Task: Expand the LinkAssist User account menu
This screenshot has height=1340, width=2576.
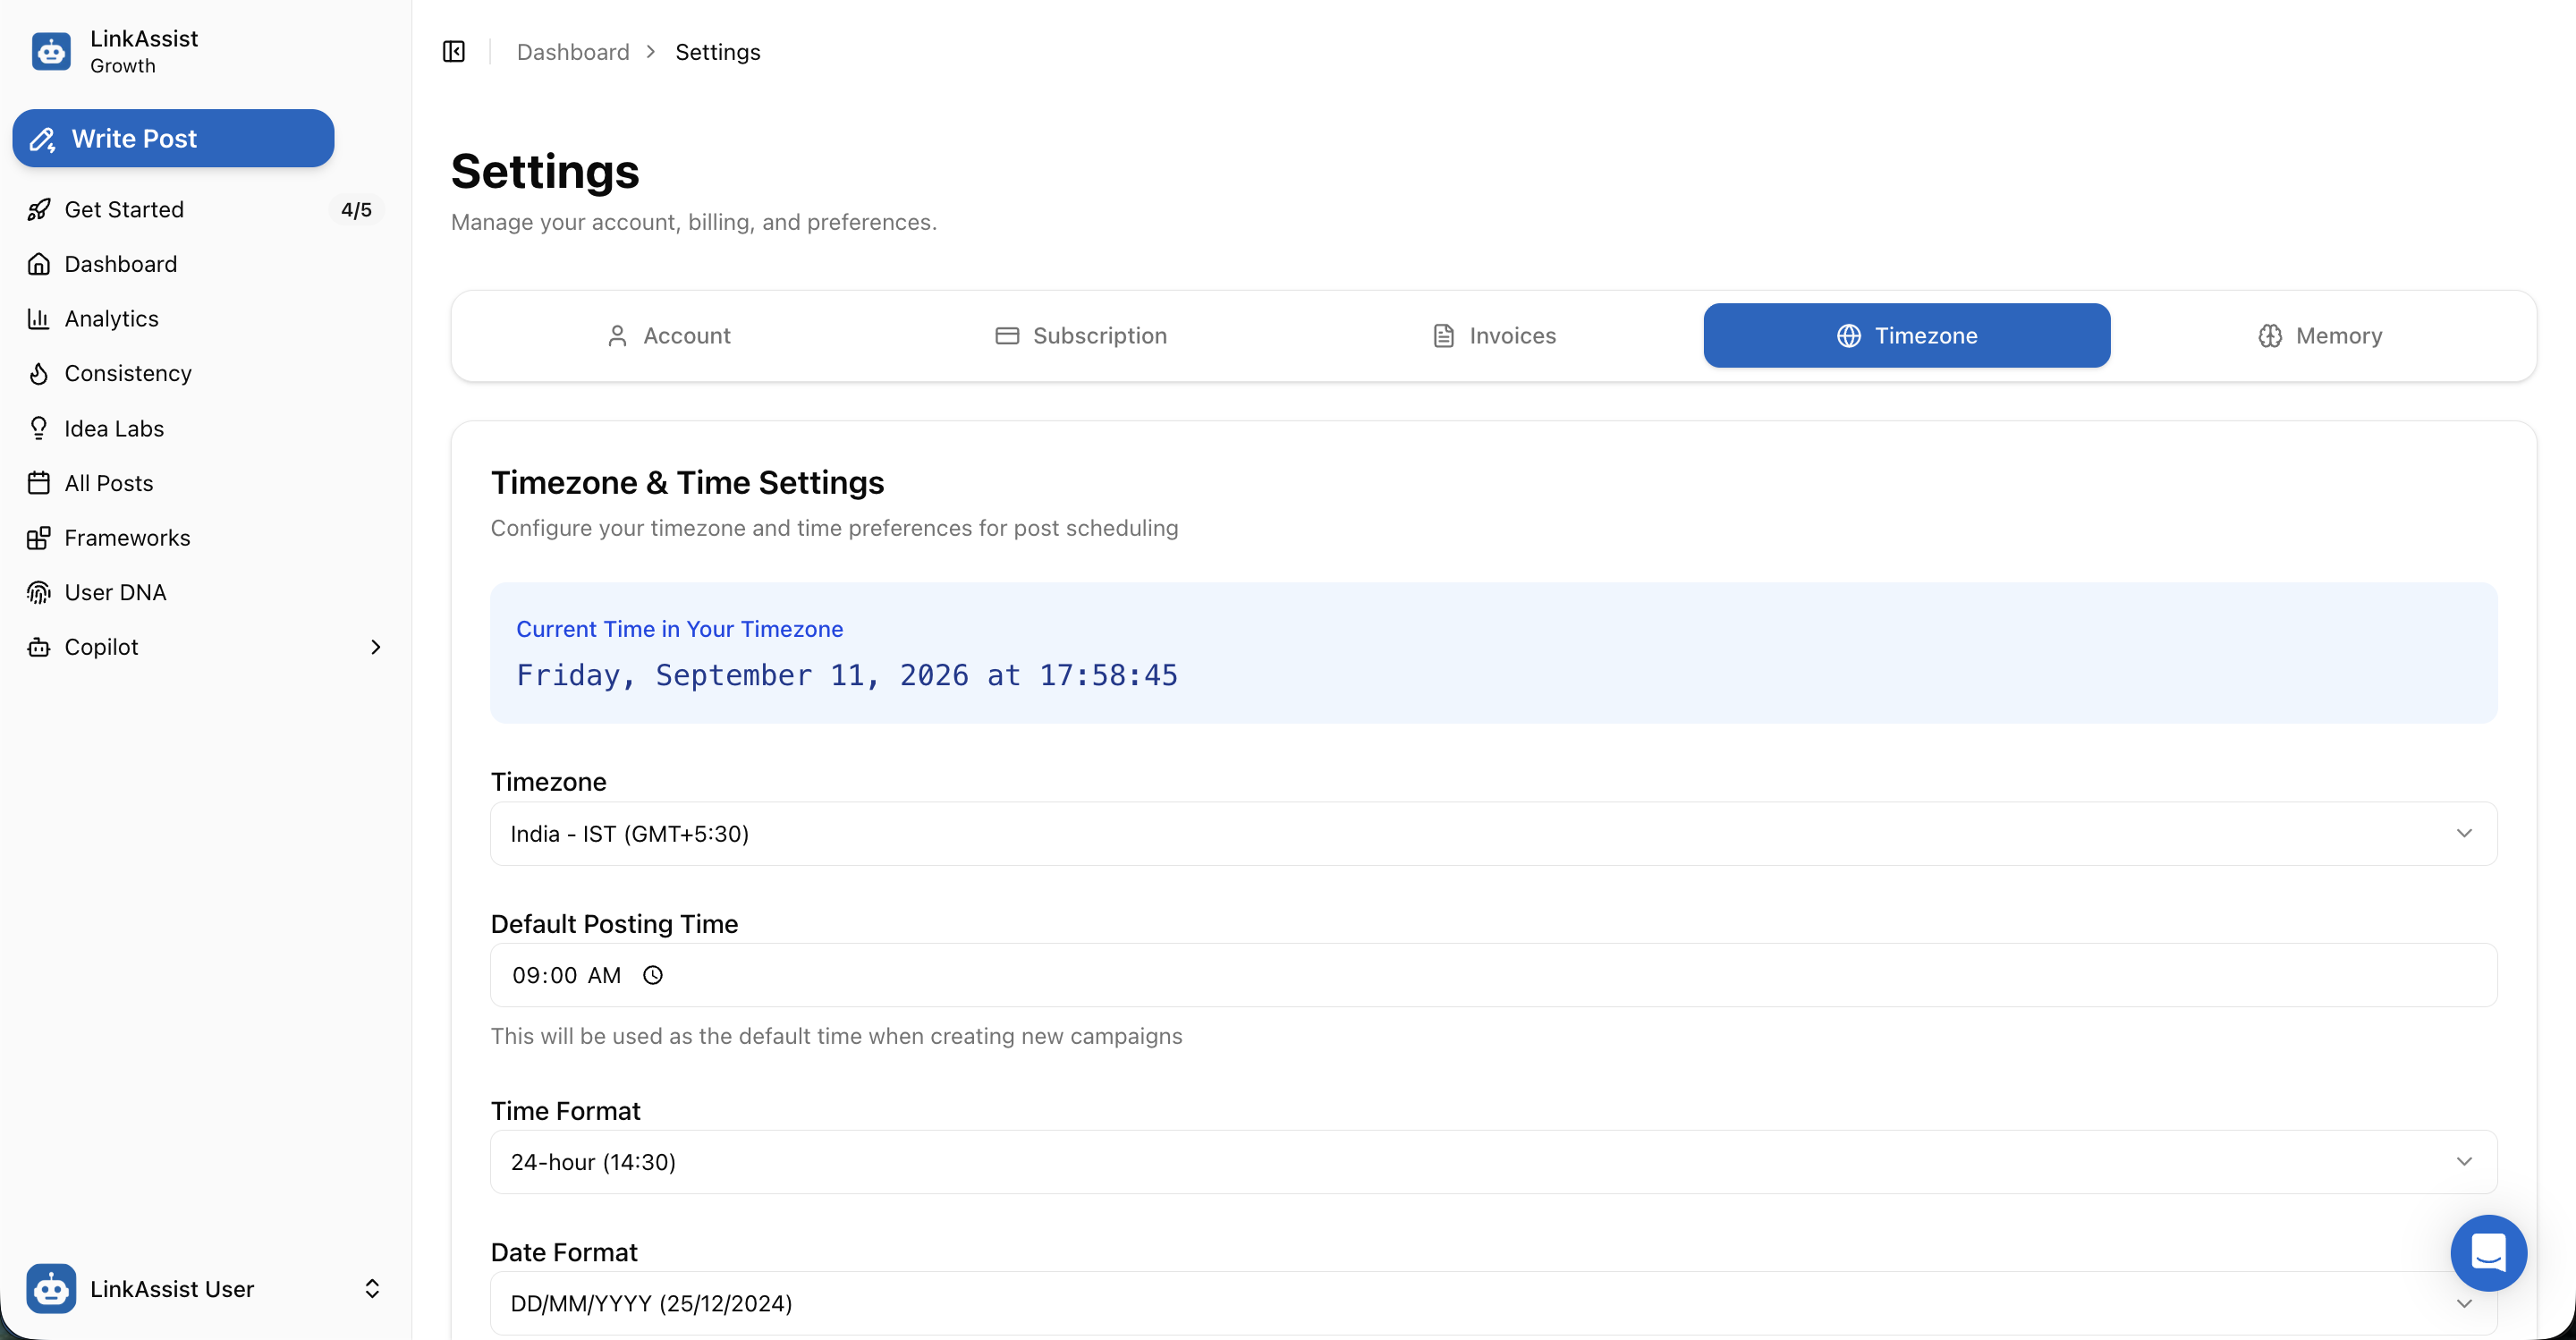Action: (x=372, y=1288)
